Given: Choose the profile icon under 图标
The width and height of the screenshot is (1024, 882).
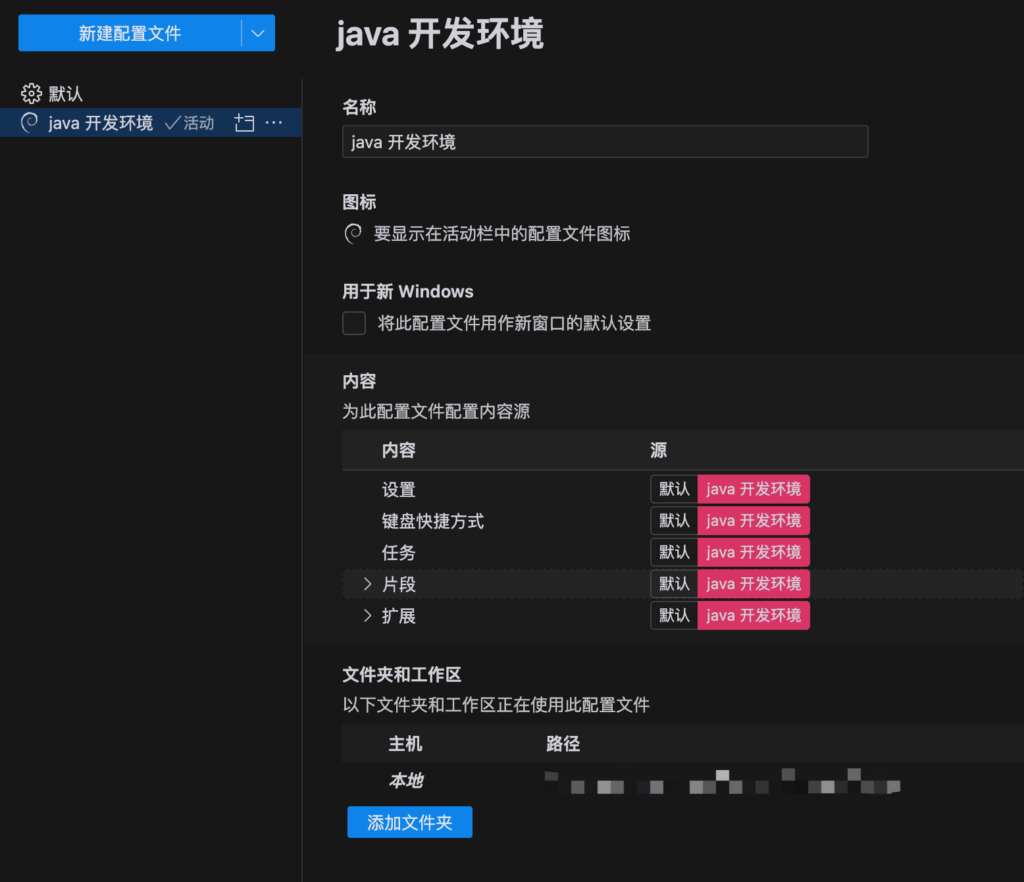Looking at the screenshot, I should (x=353, y=234).
